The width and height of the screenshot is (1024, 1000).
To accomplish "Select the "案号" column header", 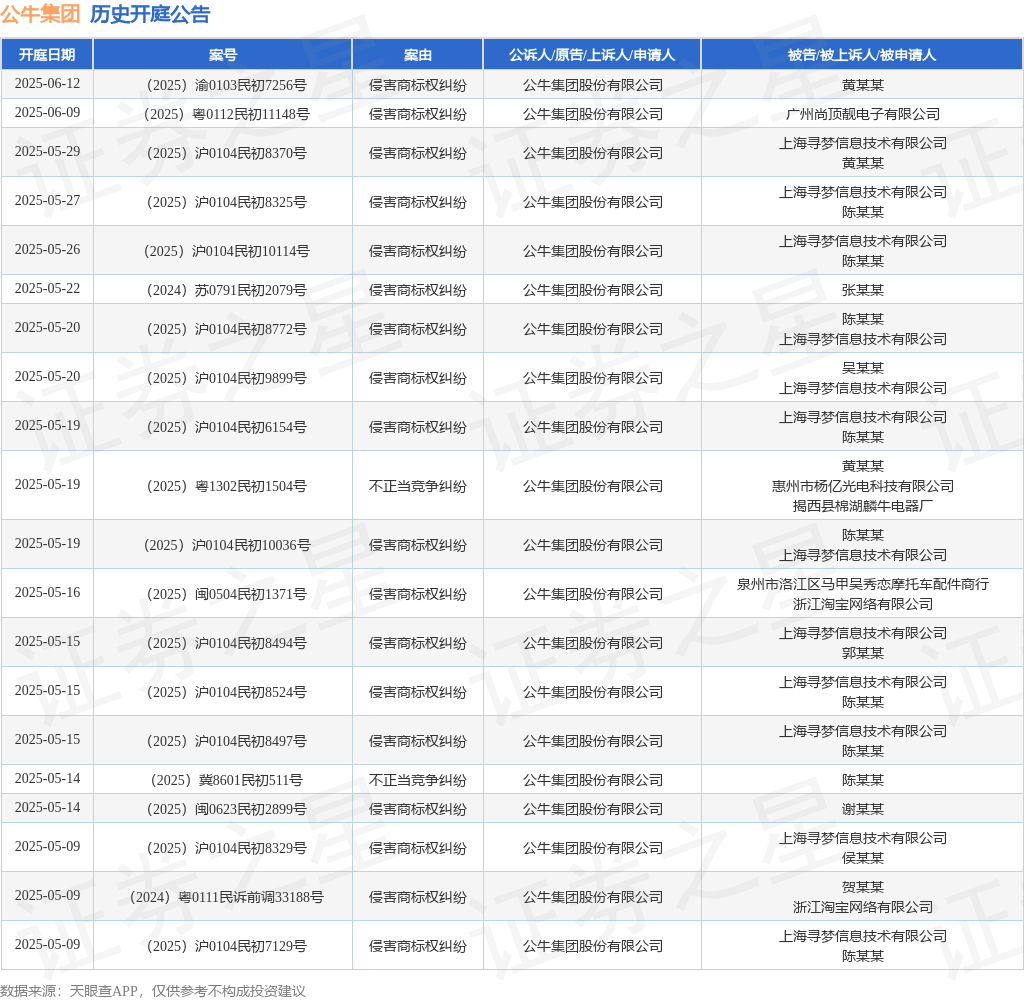I will coord(223,55).
